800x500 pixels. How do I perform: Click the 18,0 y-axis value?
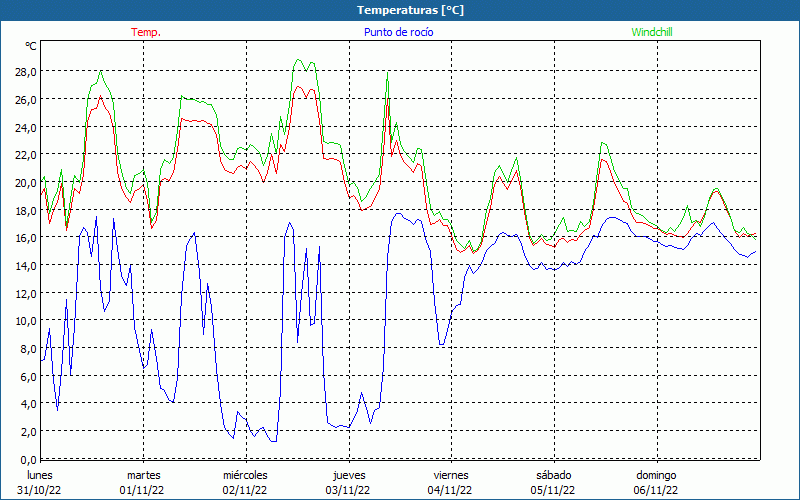(x=26, y=210)
